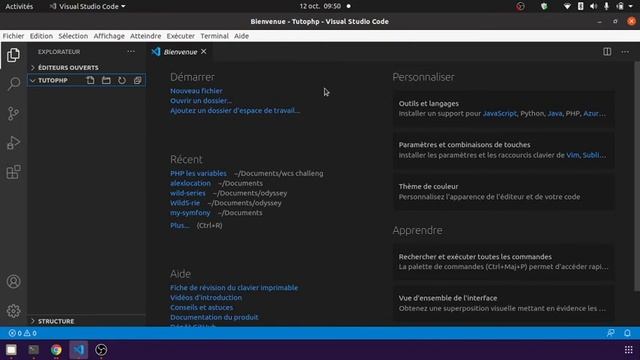Viewport: 640px width, 360px height.
Task: Click the Nouveau fichier link
Action: (196, 91)
